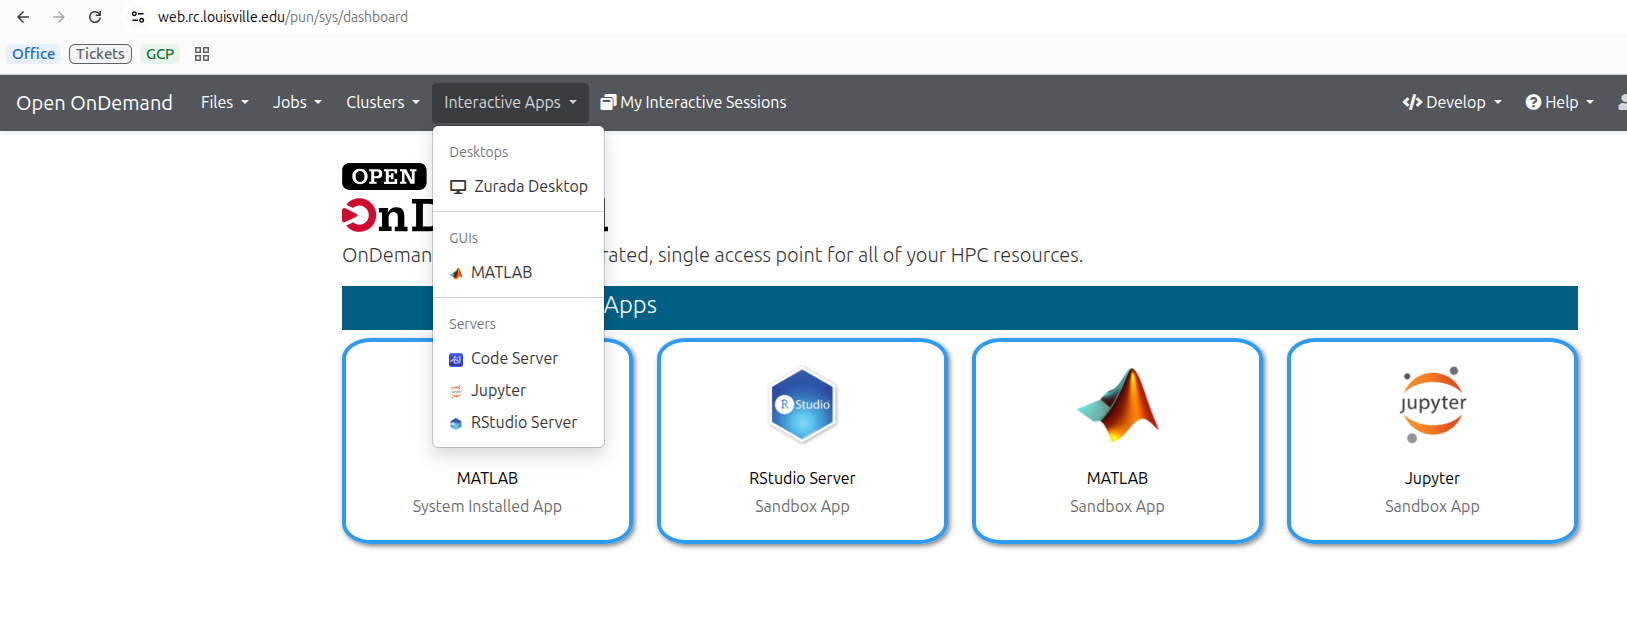Click the "System Installed App" caption
Viewport: 1627px width, 631px height.
(487, 506)
